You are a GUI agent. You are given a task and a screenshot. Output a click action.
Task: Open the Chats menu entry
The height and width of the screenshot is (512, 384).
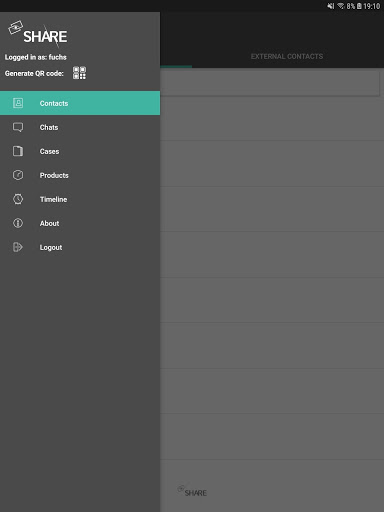click(80, 127)
